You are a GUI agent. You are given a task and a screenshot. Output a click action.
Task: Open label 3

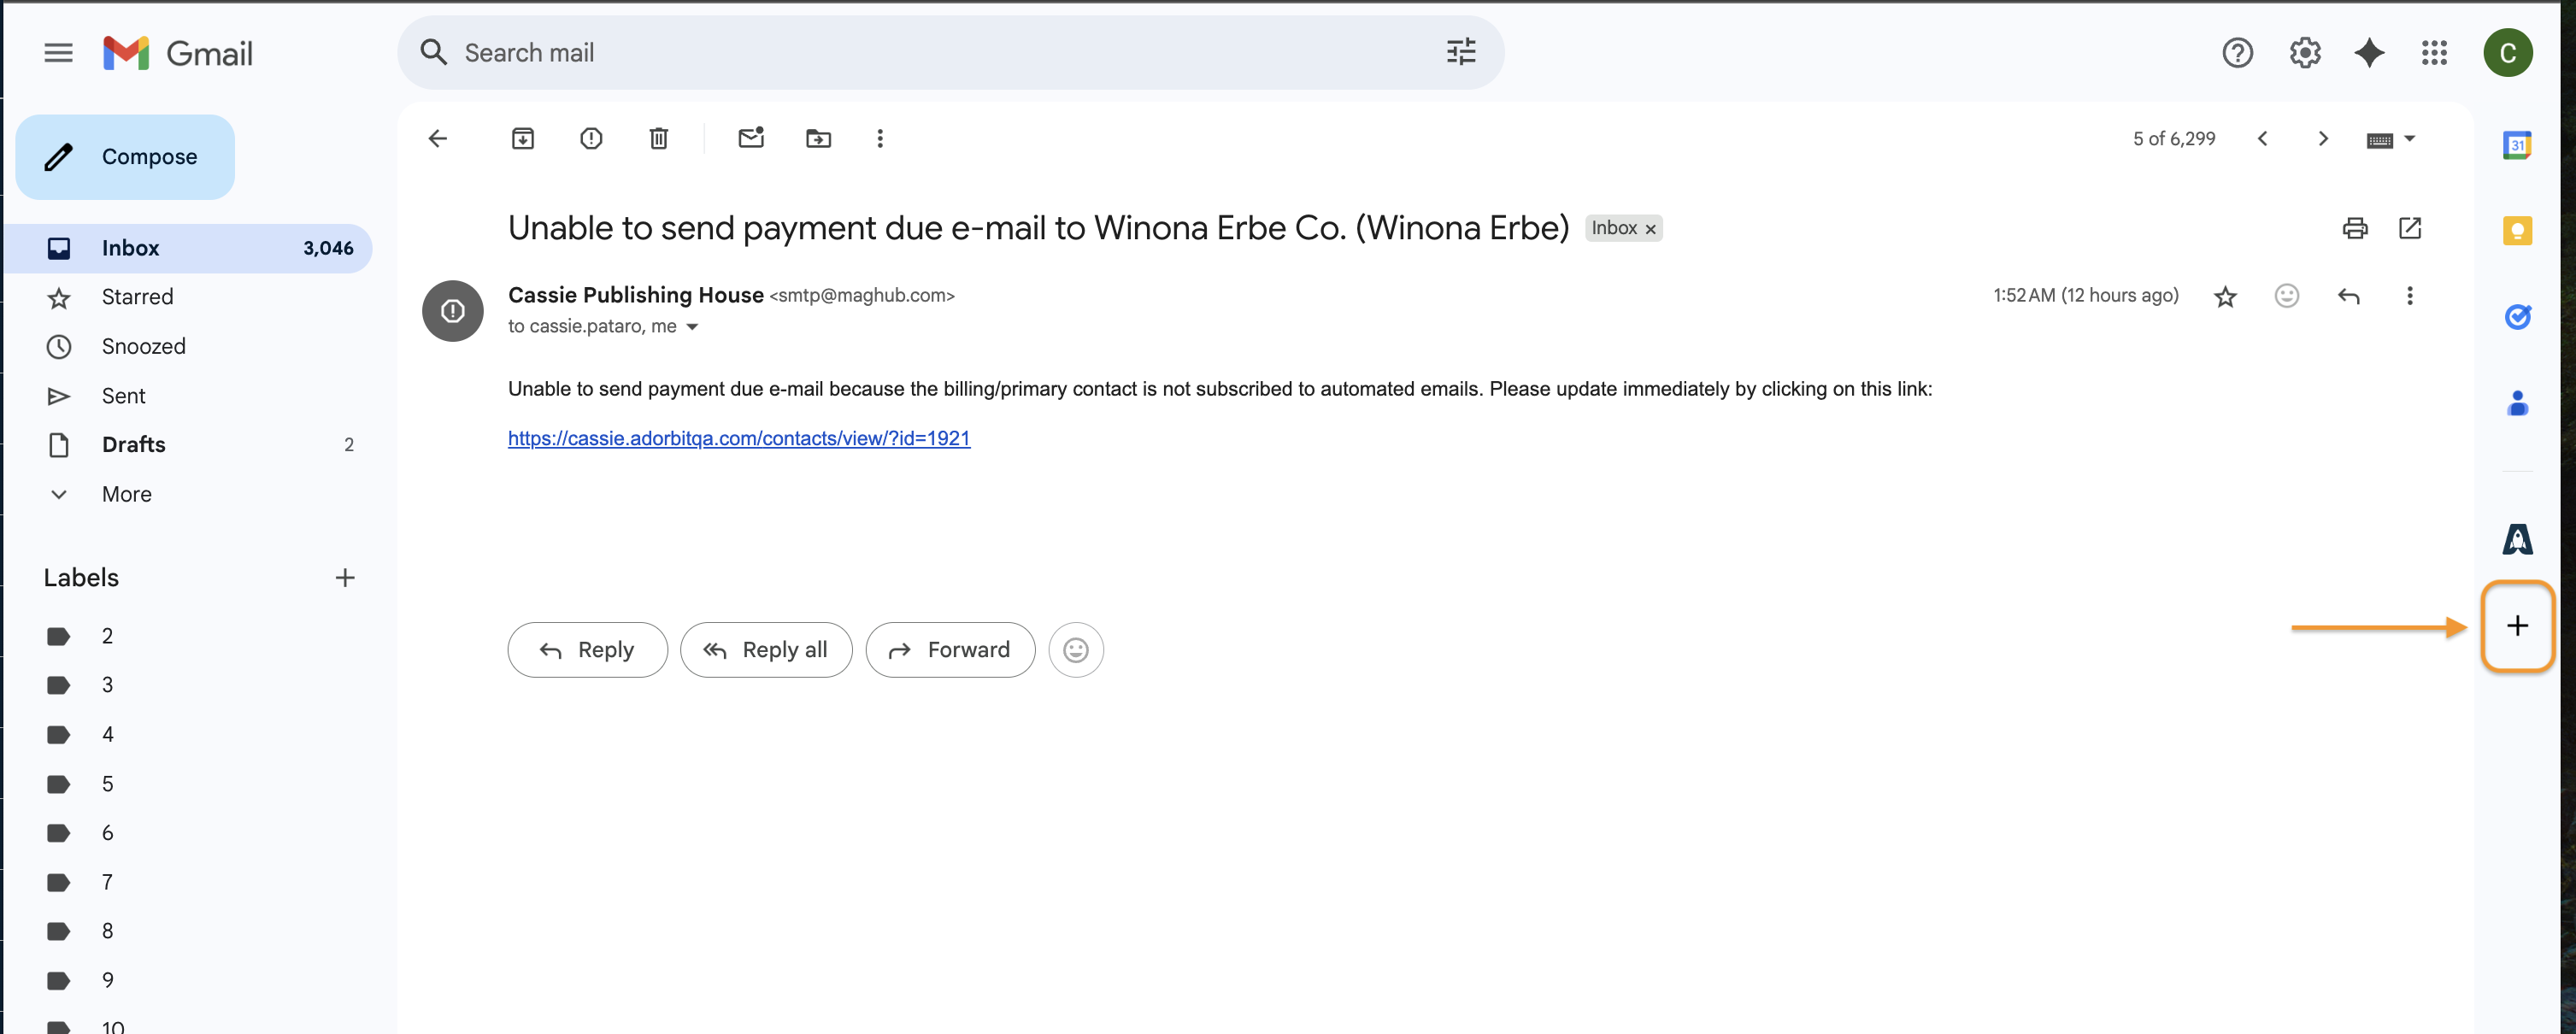tap(188, 685)
